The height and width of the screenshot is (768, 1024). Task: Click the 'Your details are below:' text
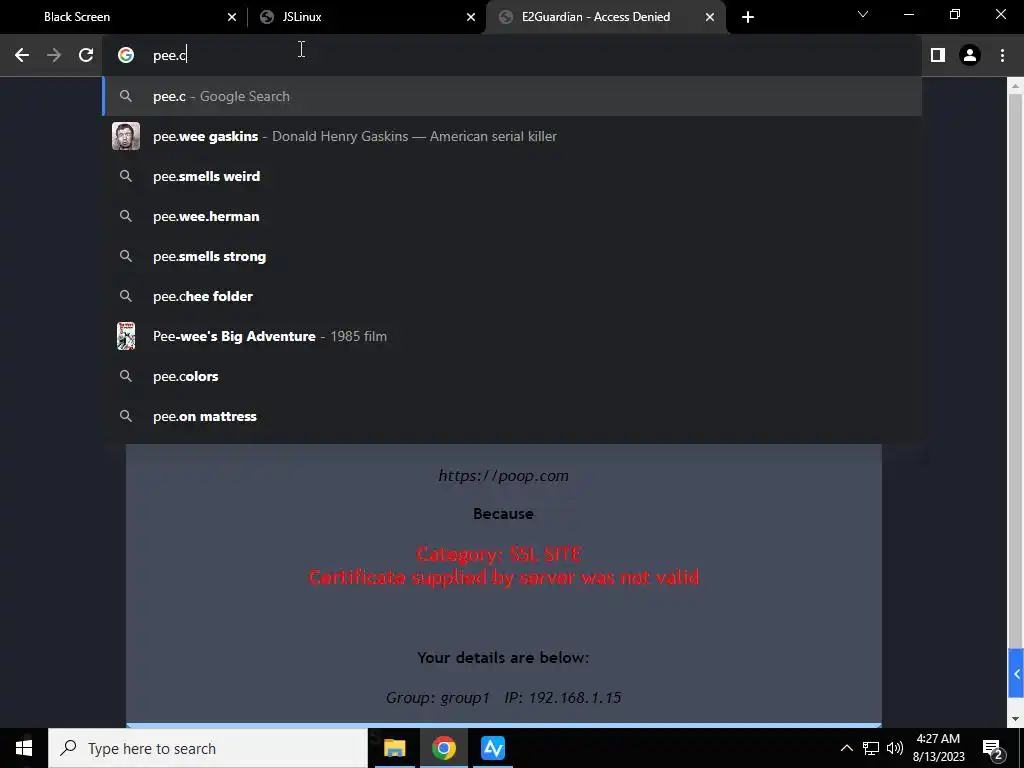click(504, 658)
